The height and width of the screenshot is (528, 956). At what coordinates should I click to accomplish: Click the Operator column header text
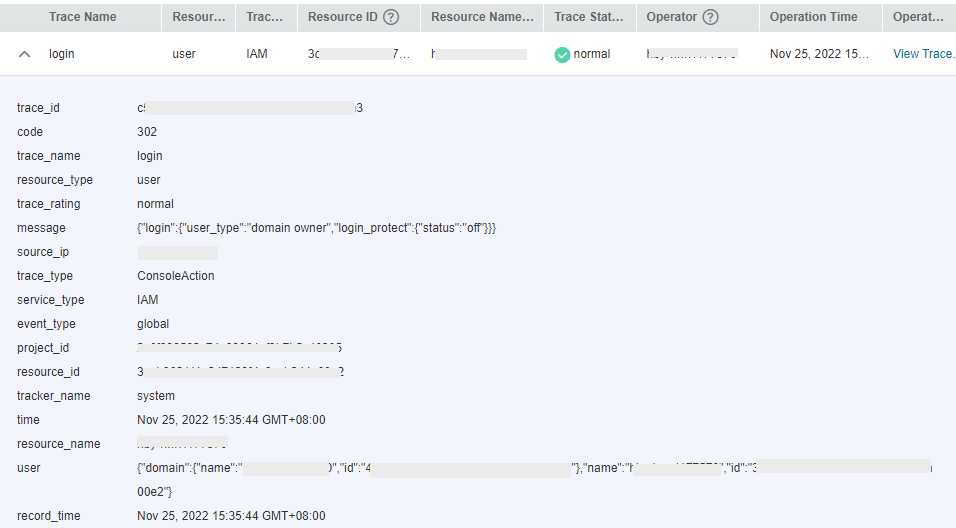[672, 17]
